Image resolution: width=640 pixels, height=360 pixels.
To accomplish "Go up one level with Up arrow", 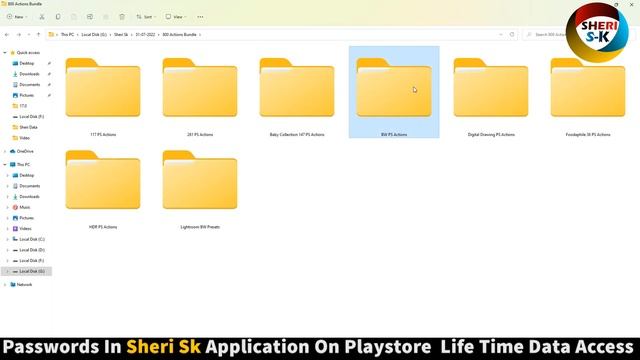I will [x=38, y=35].
